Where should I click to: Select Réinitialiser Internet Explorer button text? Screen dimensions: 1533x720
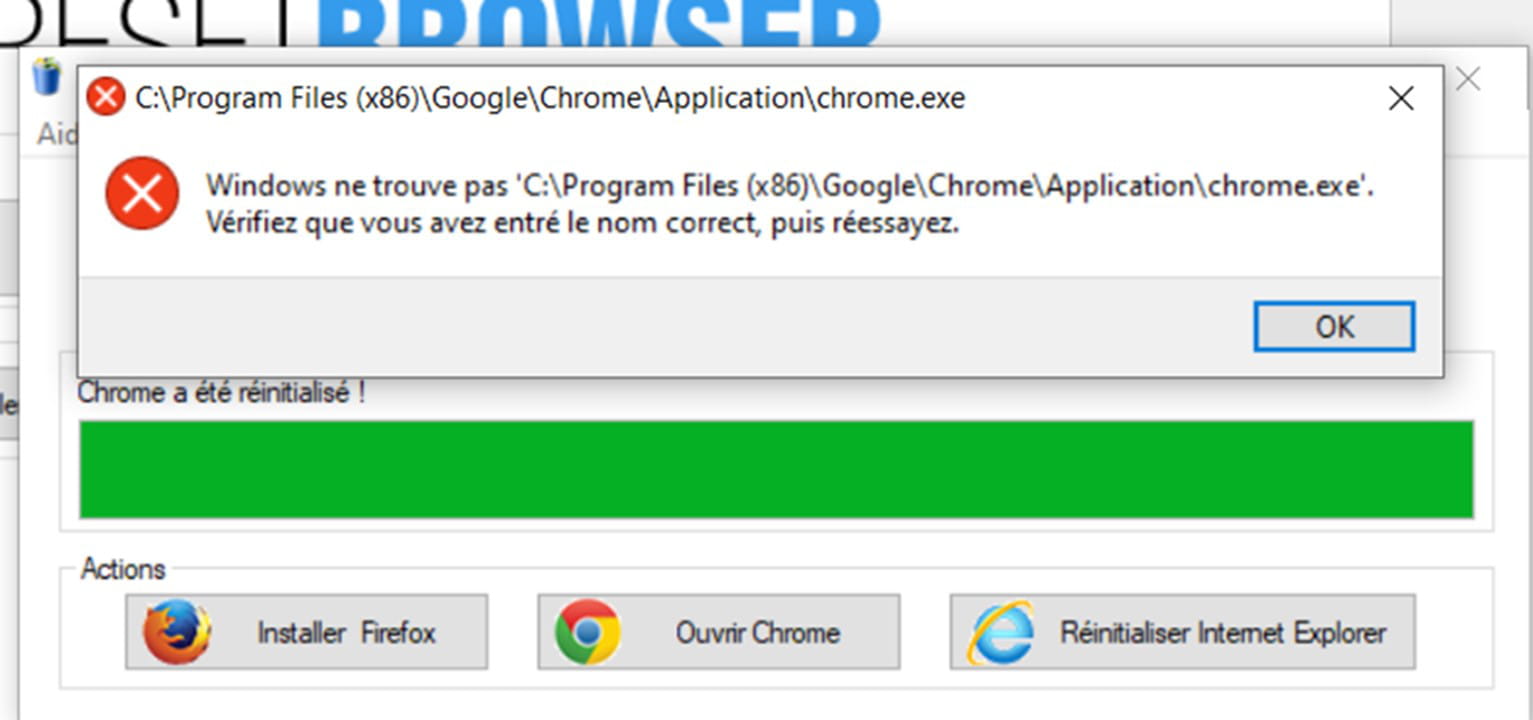[x=1223, y=633]
